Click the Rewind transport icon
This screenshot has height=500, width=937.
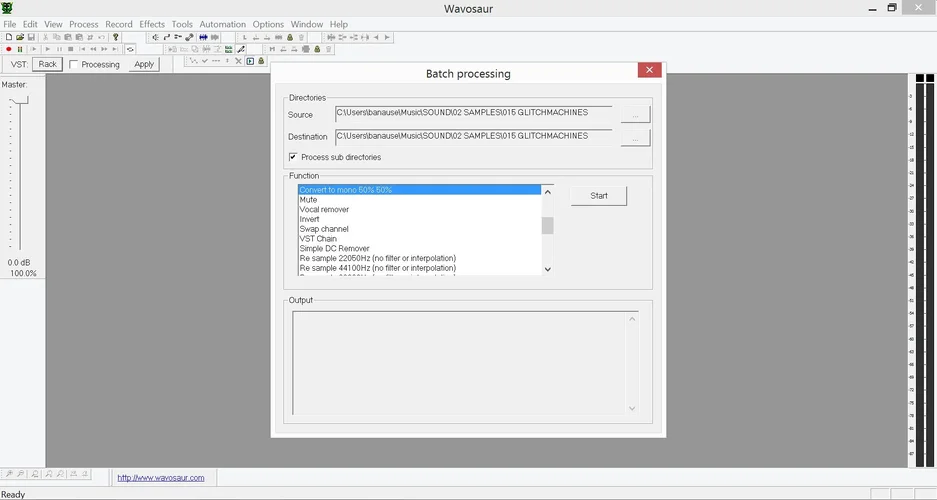click(x=93, y=49)
